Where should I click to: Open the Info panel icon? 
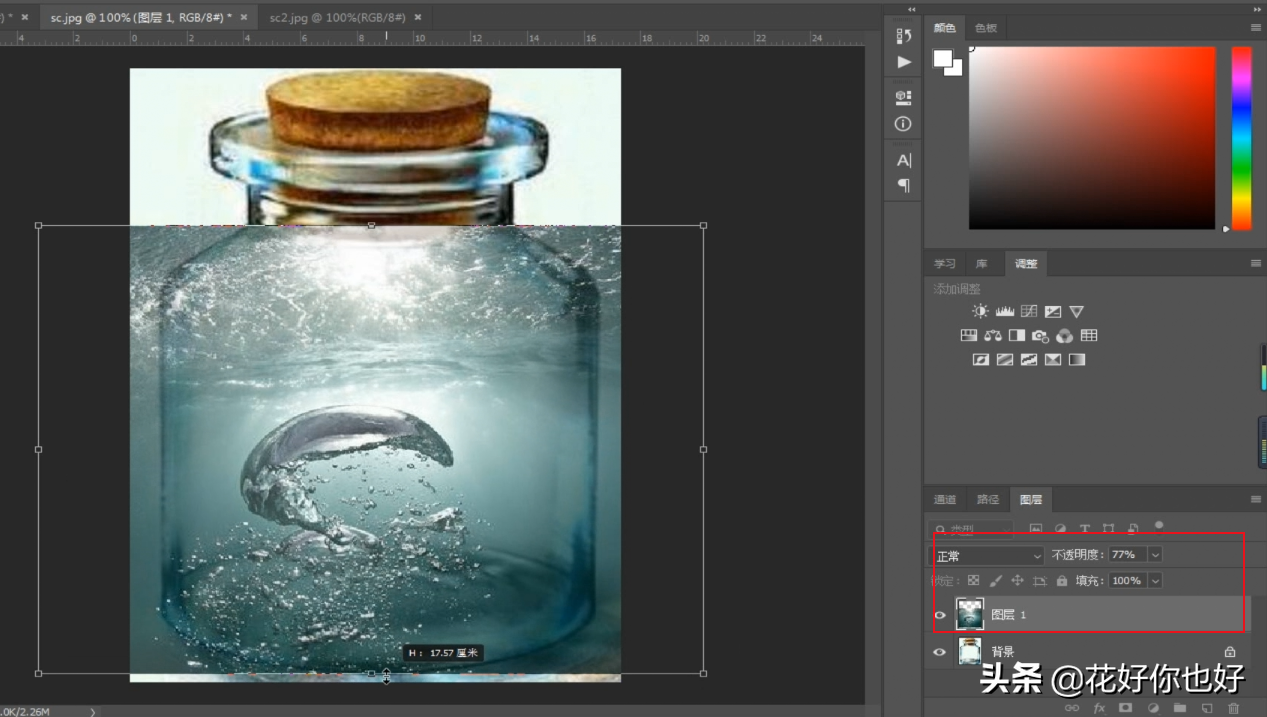(904, 124)
